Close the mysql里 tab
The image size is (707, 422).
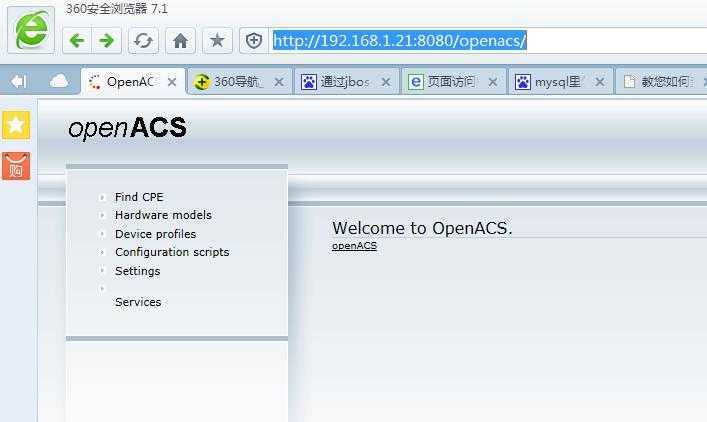click(x=600, y=82)
